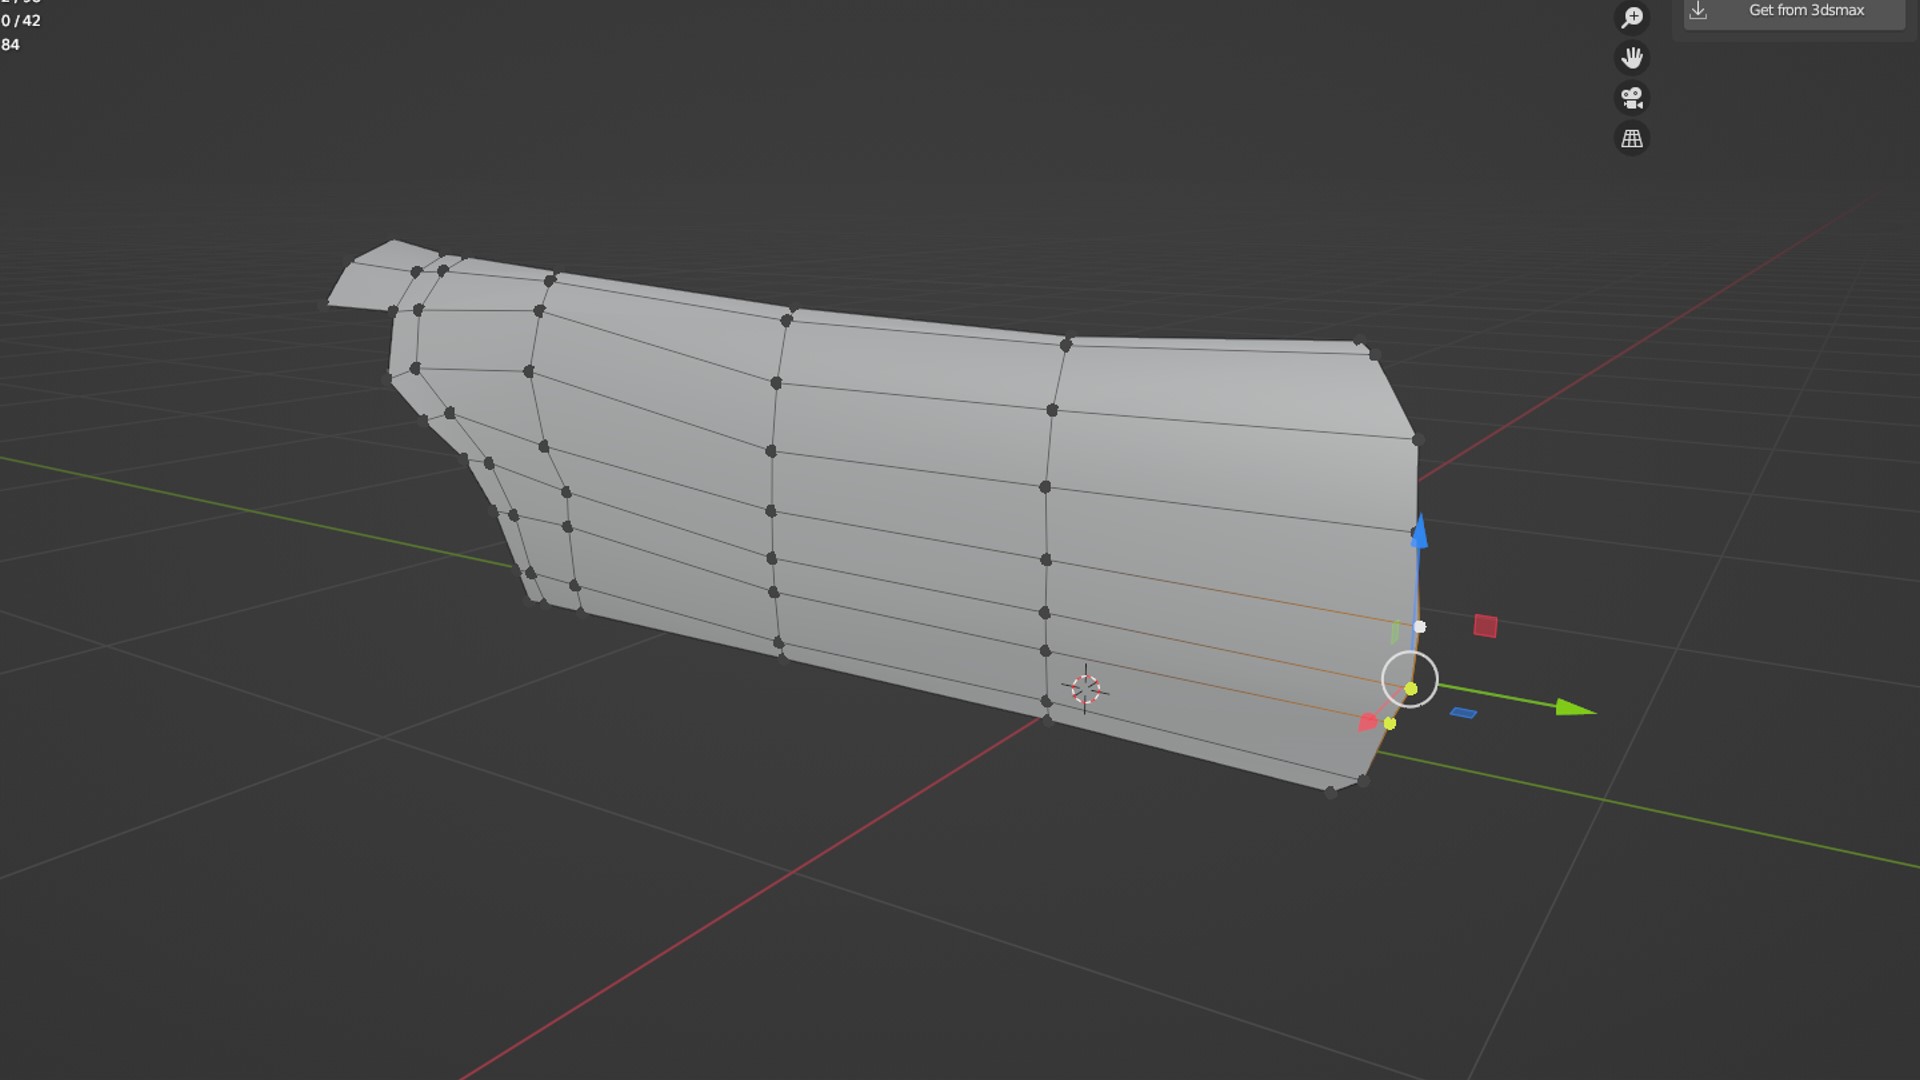Grab the red X-axis gizmo arrow

(1368, 722)
